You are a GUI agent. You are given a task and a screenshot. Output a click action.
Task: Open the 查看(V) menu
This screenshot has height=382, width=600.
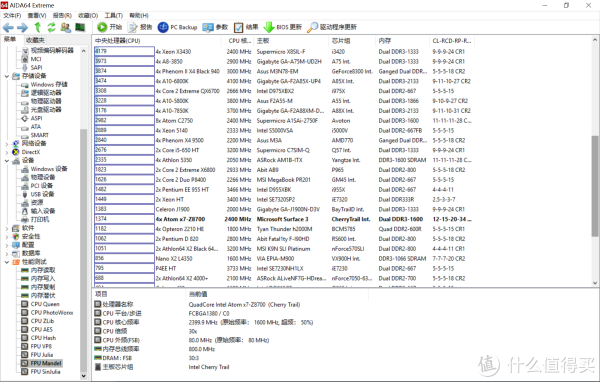(x=37, y=15)
